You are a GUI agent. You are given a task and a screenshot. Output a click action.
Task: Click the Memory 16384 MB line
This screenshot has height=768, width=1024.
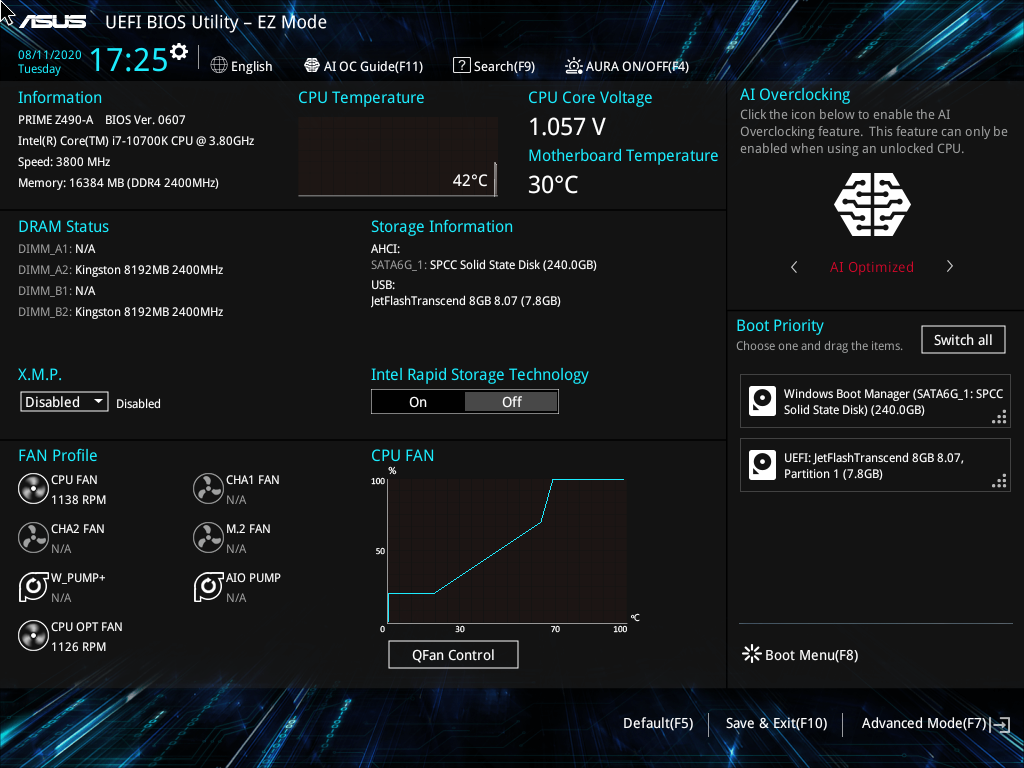pyautogui.click(x=118, y=183)
